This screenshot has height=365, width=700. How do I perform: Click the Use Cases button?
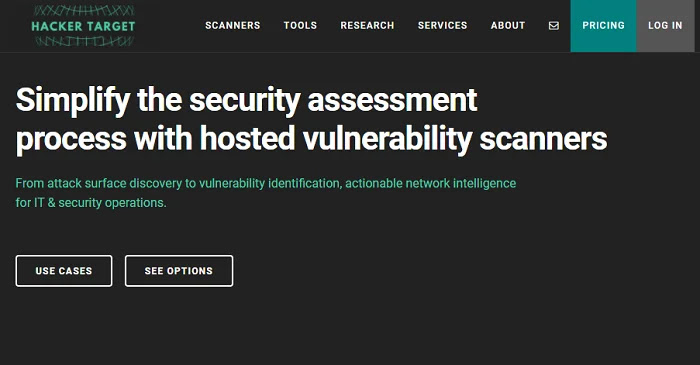pos(64,271)
